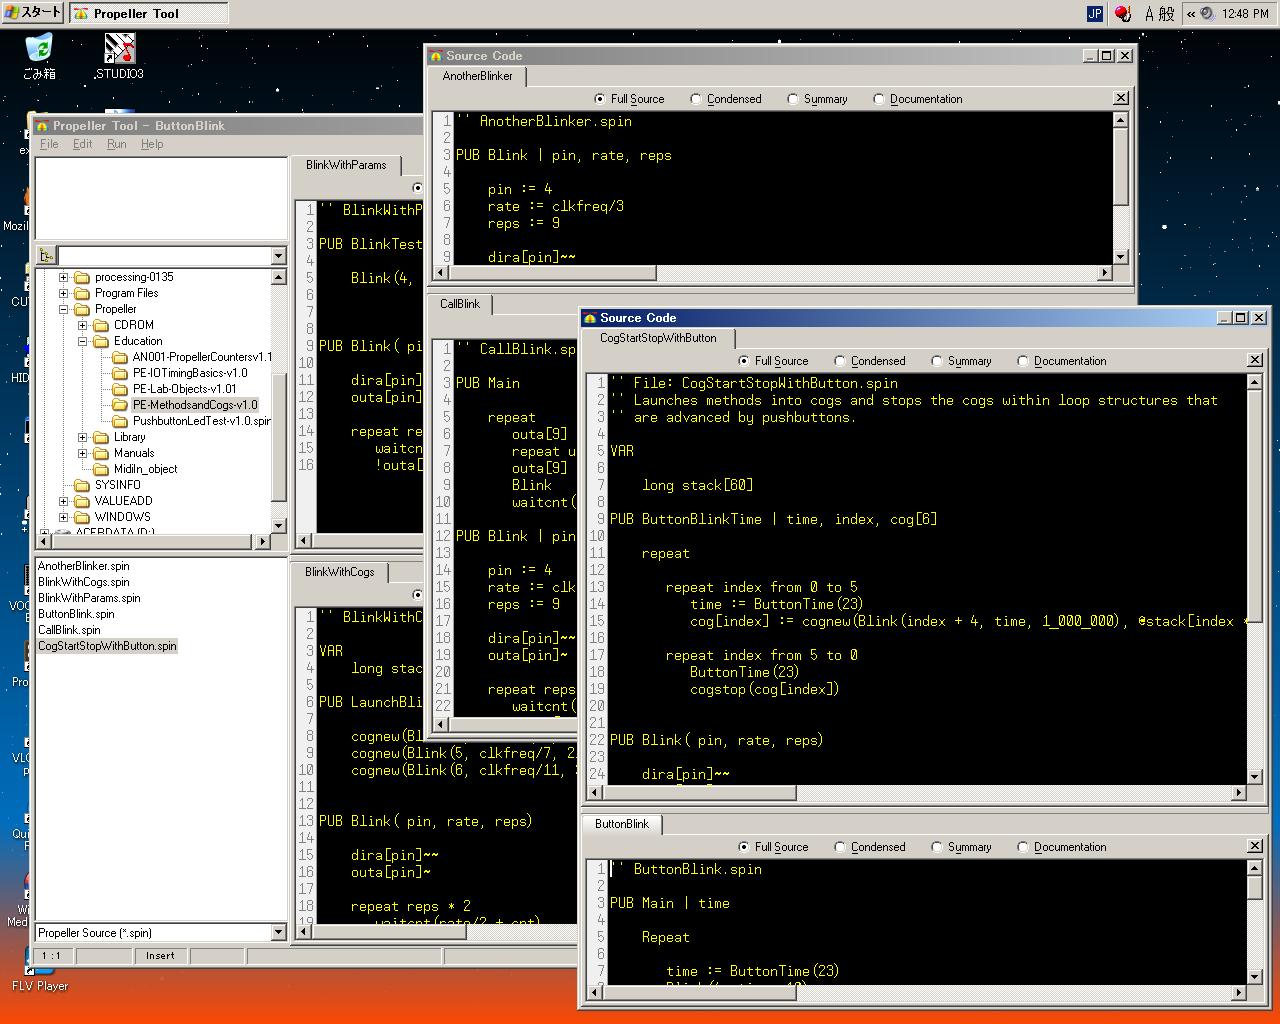The height and width of the screenshot is (1024, 1280).
Task: Click the folder-up icon beside path box
Action: (x=46, y=256)
